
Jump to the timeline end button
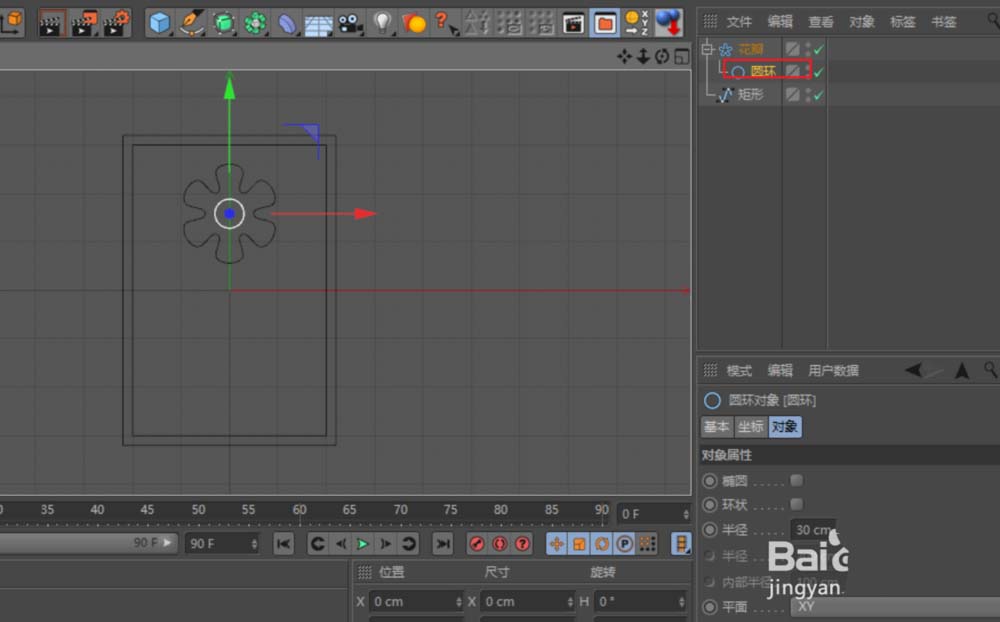point(442,544)
